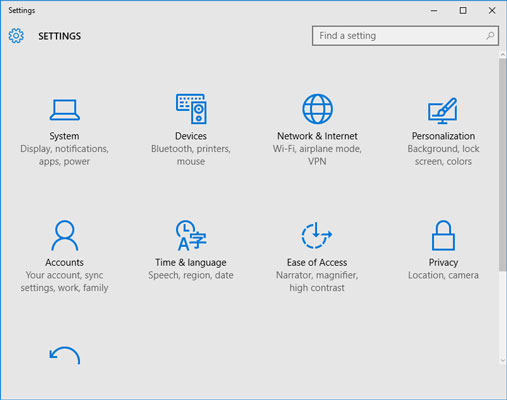Click the Accounts label

tap(64, 262)
